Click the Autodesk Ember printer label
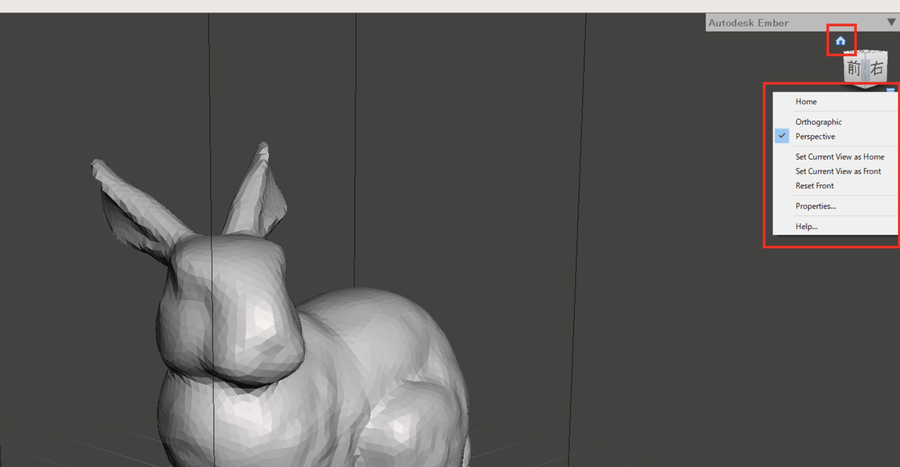This screenshot has width=900, height=467. tap(748, 23)
